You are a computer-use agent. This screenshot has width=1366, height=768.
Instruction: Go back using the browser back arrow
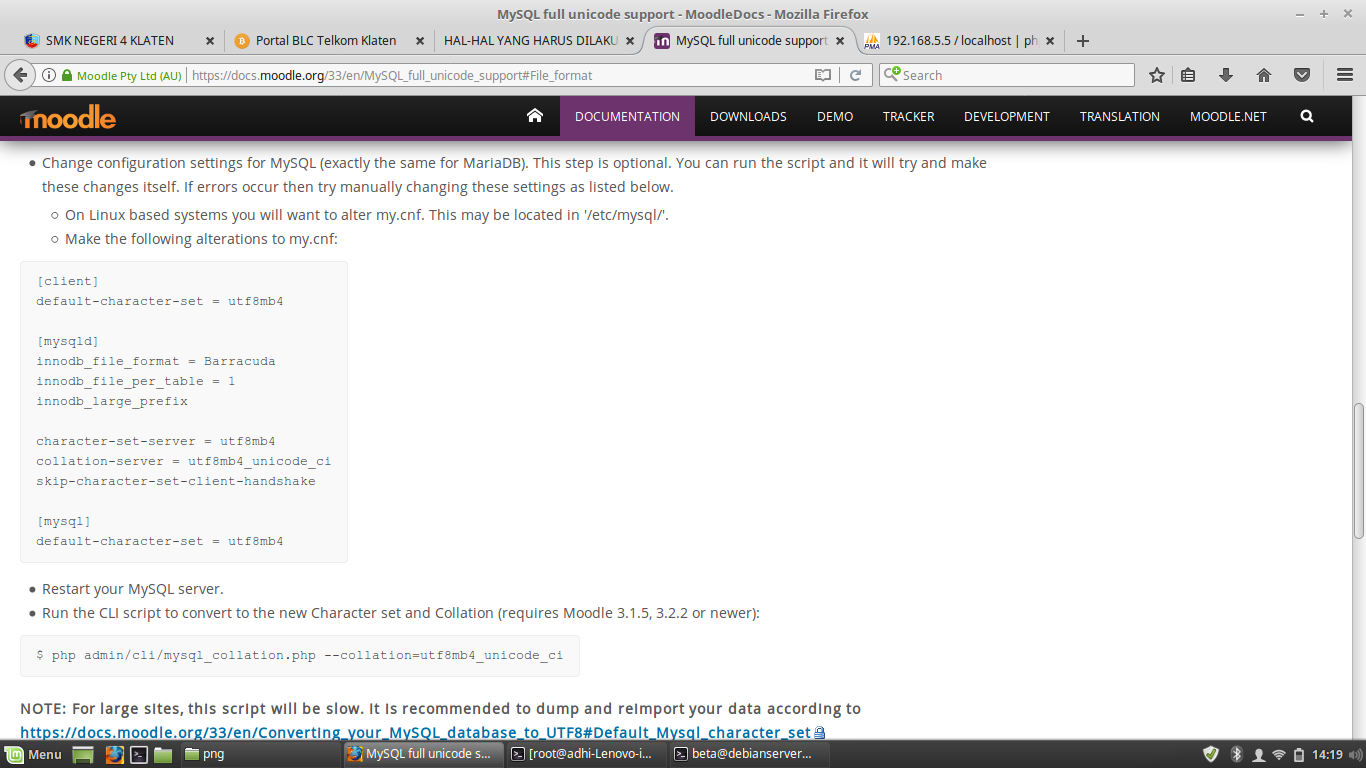(18, 75)
